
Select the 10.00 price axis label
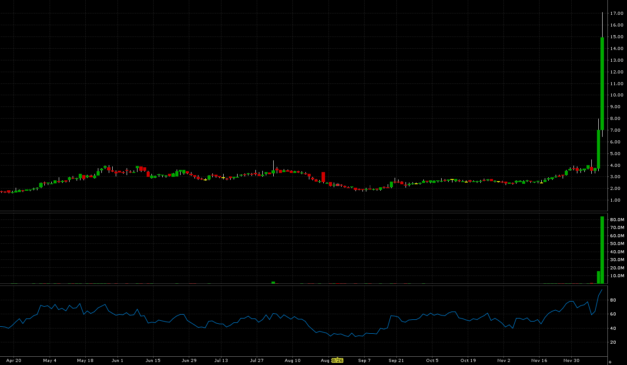click(x=617, y=95)
